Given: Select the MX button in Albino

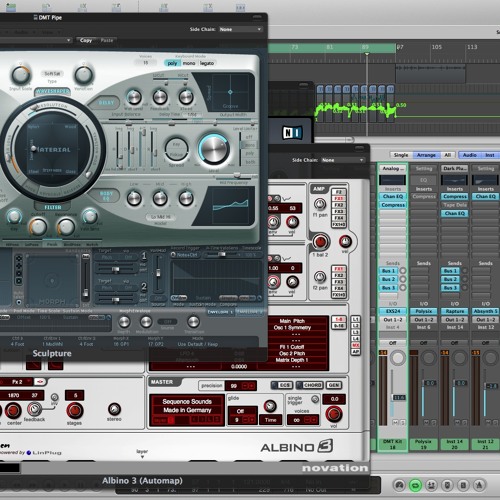Looking at the screenshot, I should 356,345.
